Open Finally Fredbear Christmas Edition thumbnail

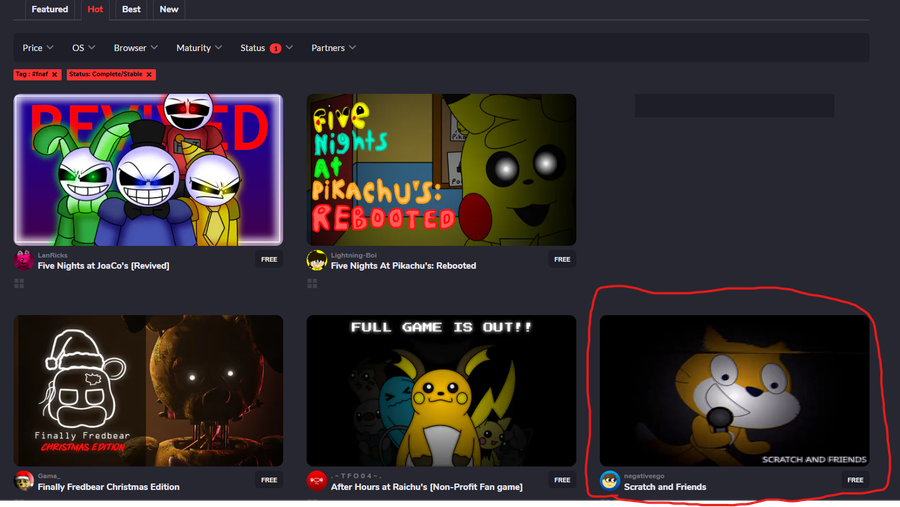tap(148, 390)
